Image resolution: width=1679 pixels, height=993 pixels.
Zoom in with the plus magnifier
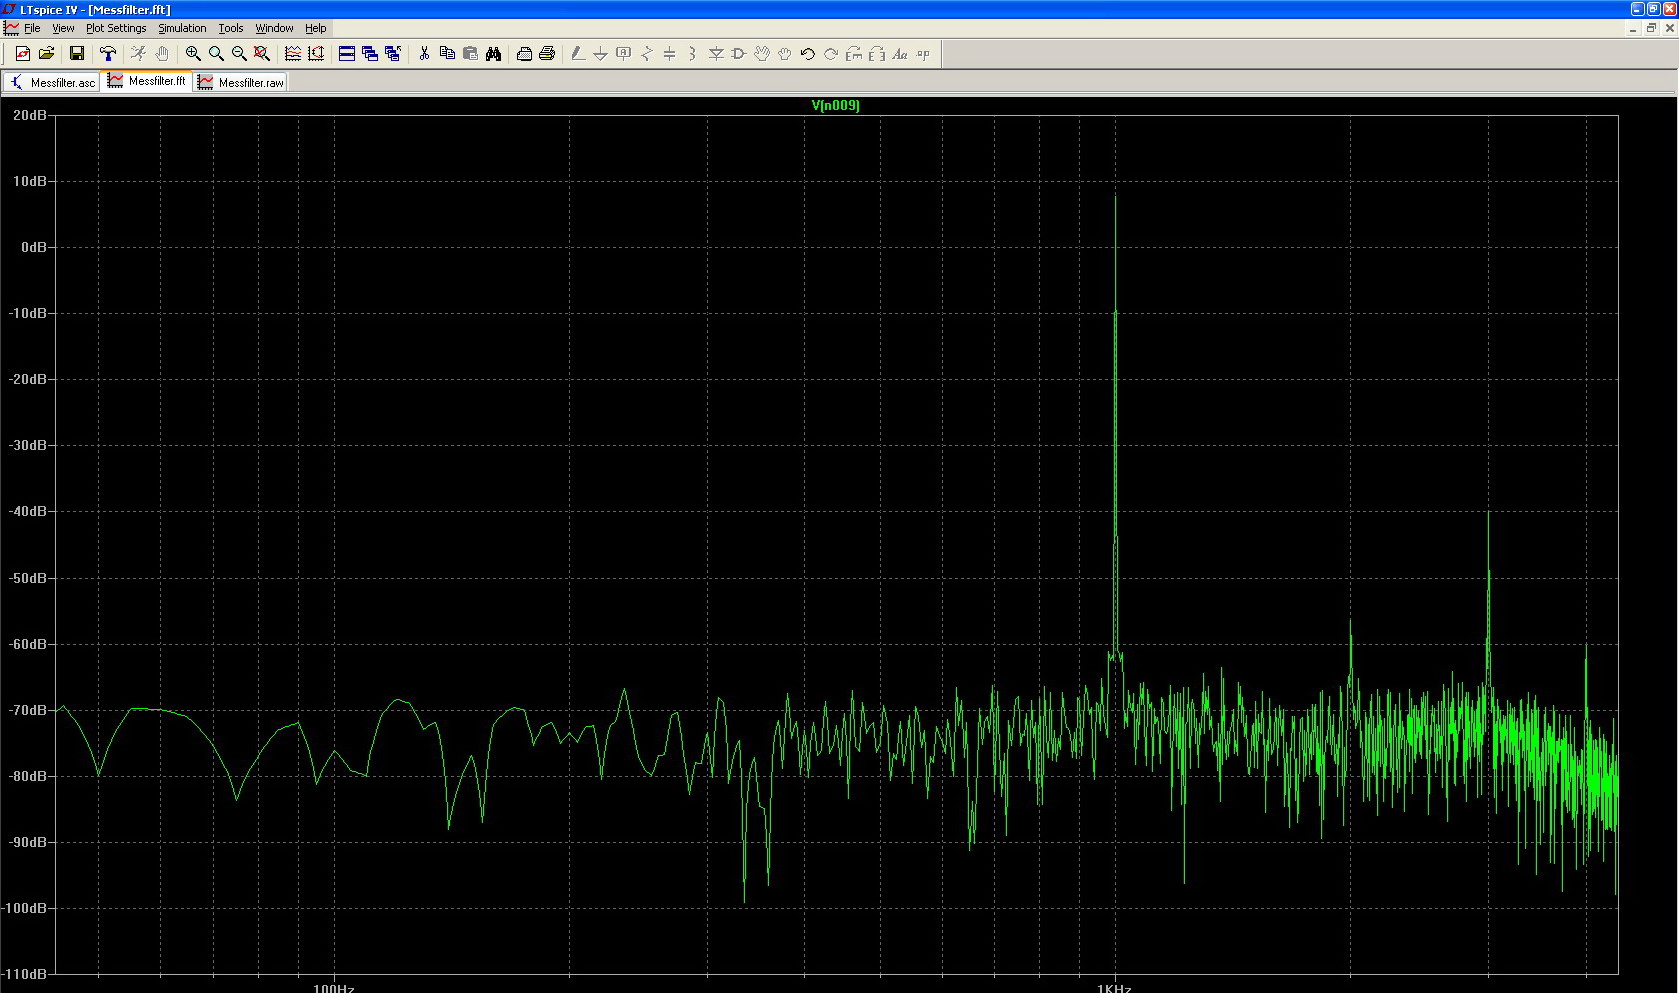(x=193, y=54)
